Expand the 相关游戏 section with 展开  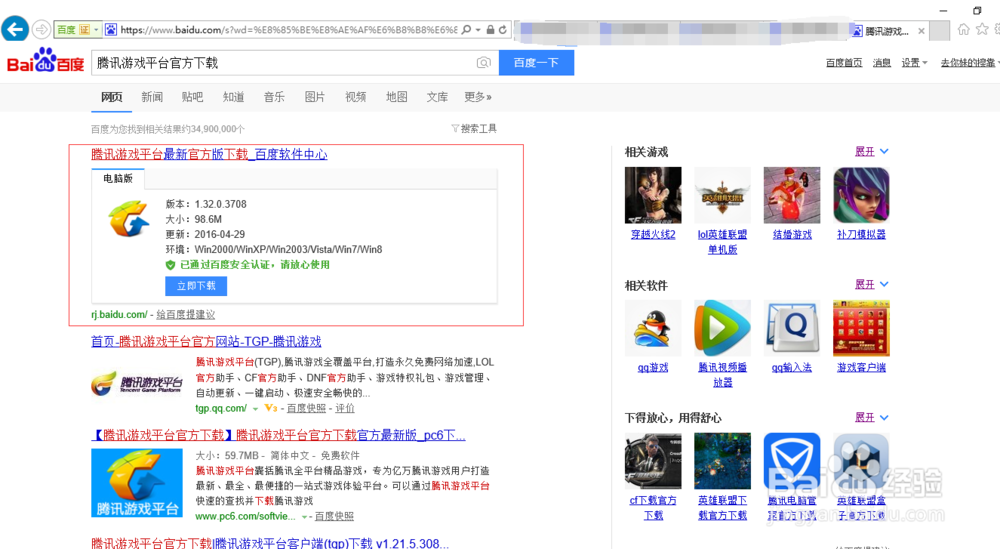(x=871, y=152)
